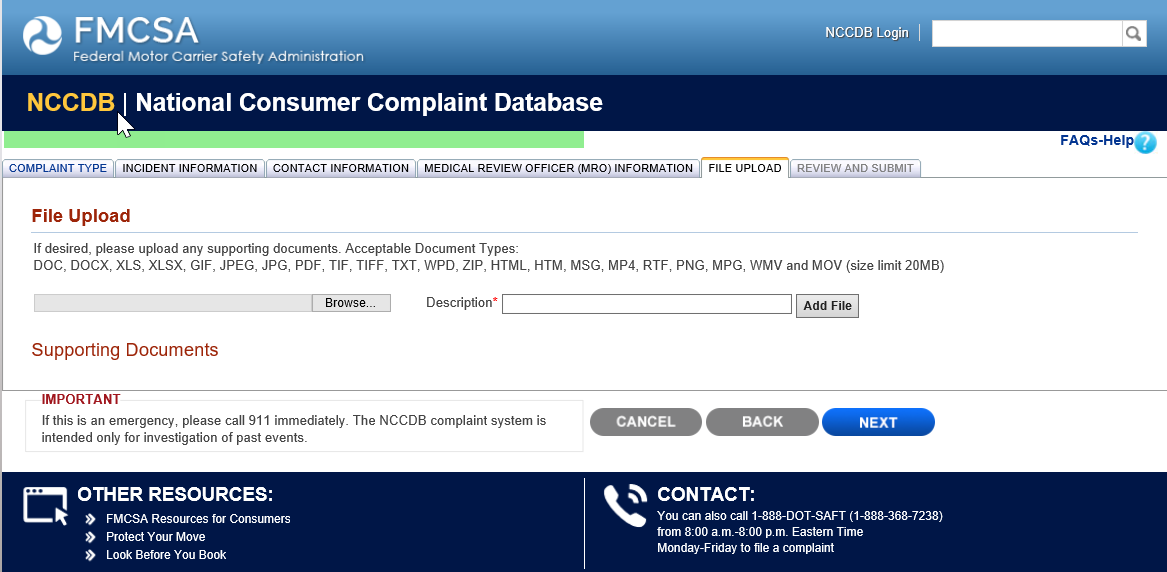This screenshot has height=572, width=1167.
Task: Click the search magnifier icon
Action: [1134, 33]
